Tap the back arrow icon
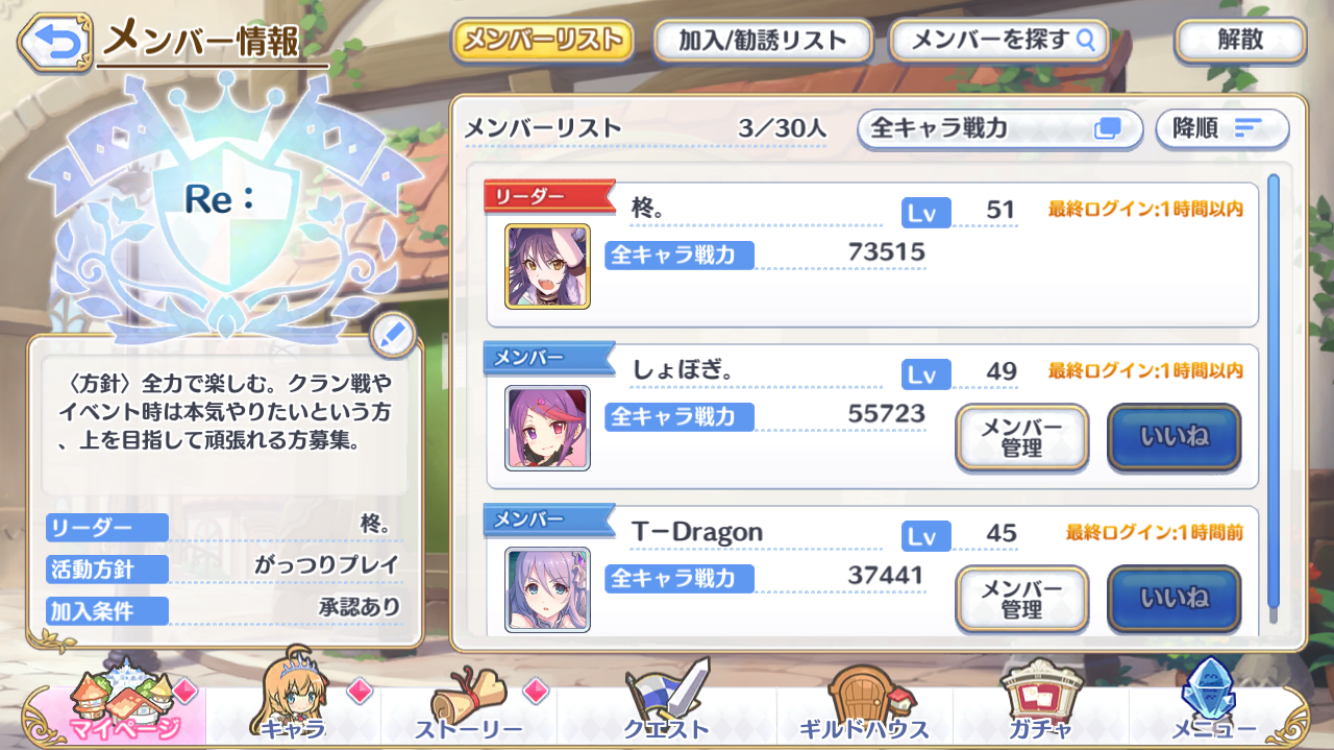Screen dimensions: 1334x750 pyautogui.click(x=55, y=42)
